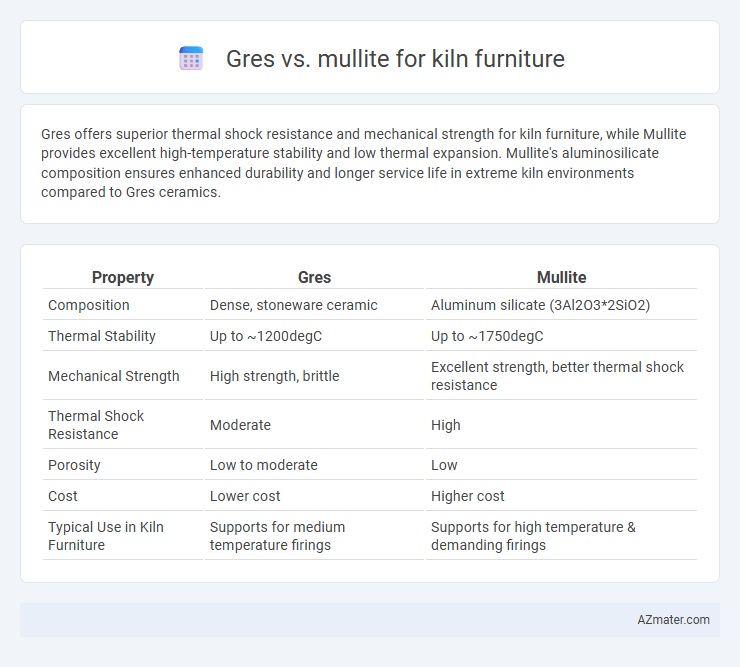Click the 'Low' porosity cell for Mullite
The image size is (740, 667).
pyautogui.click(x=444, y=465)
